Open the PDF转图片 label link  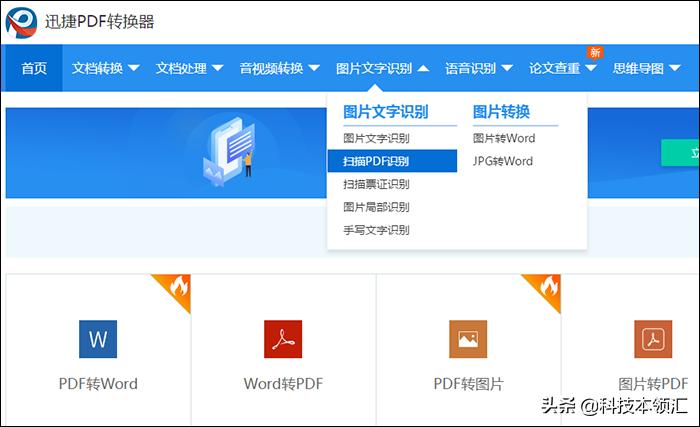468,384
